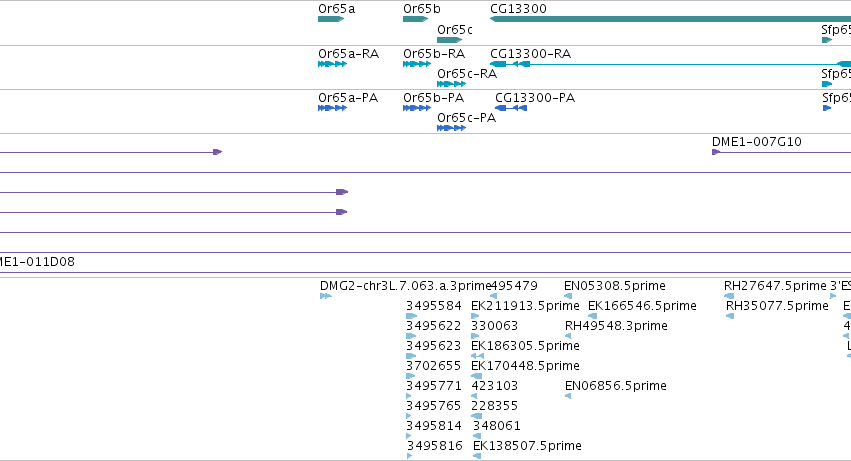Click the Or65a-PA protein label
Image resolution: width=851 pixels, height=461 pixels.
click(x=348, y=98)
